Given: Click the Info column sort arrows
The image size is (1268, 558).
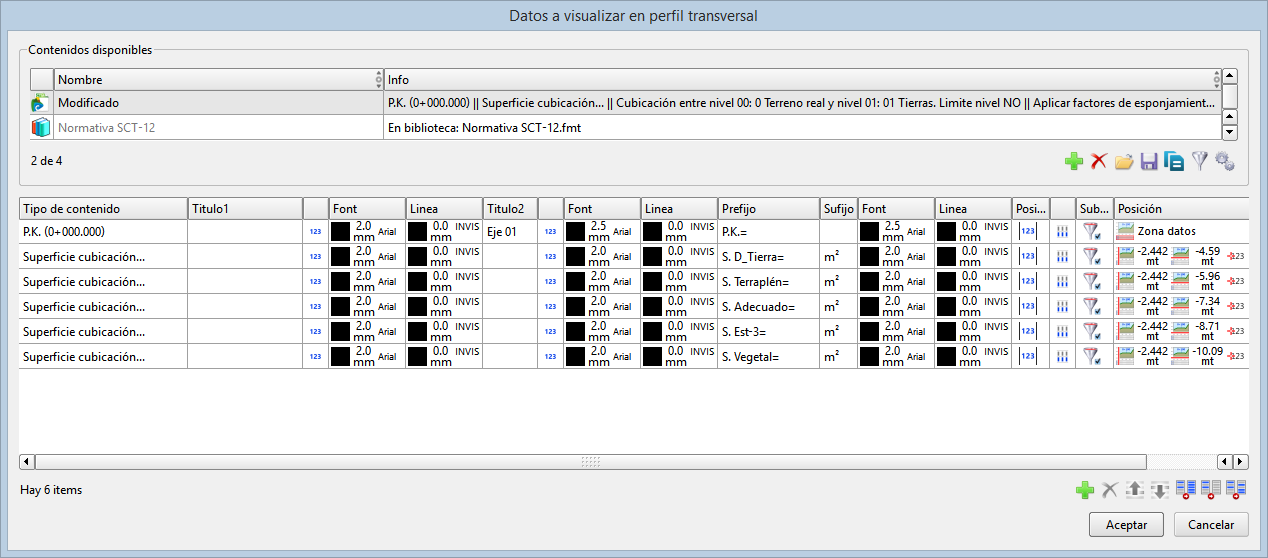Looking at the screenshot, I should (1216, 79).
